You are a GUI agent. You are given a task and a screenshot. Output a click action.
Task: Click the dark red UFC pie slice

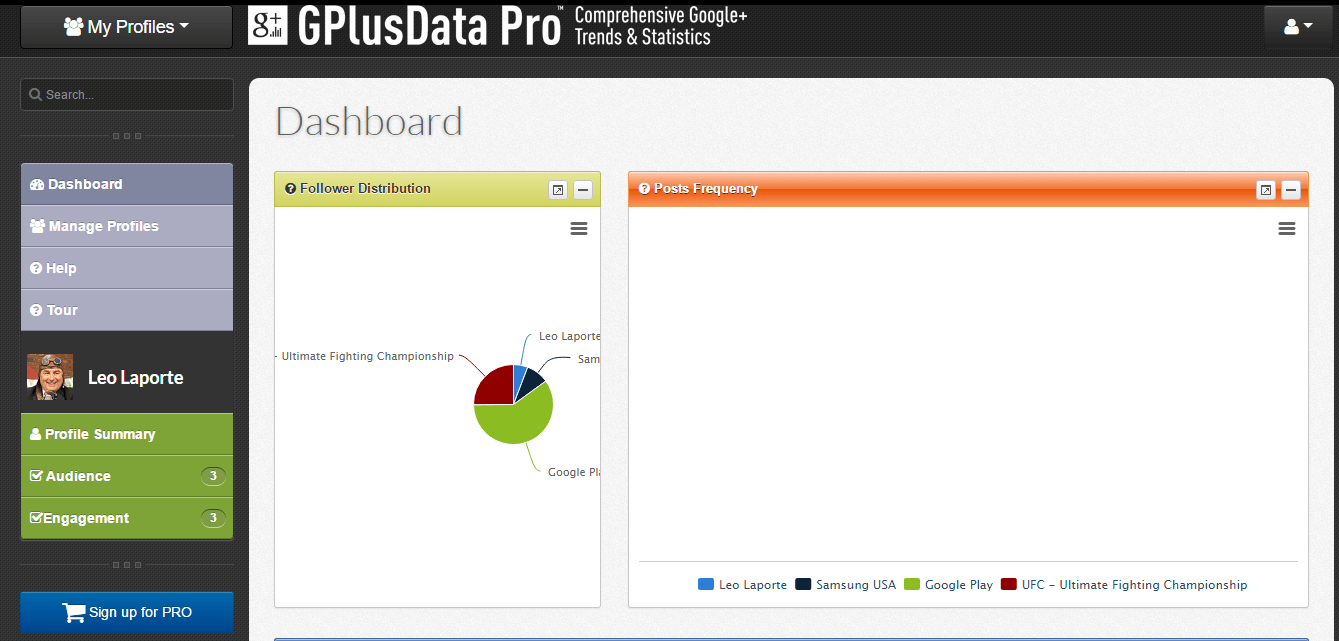click(494, 388)
